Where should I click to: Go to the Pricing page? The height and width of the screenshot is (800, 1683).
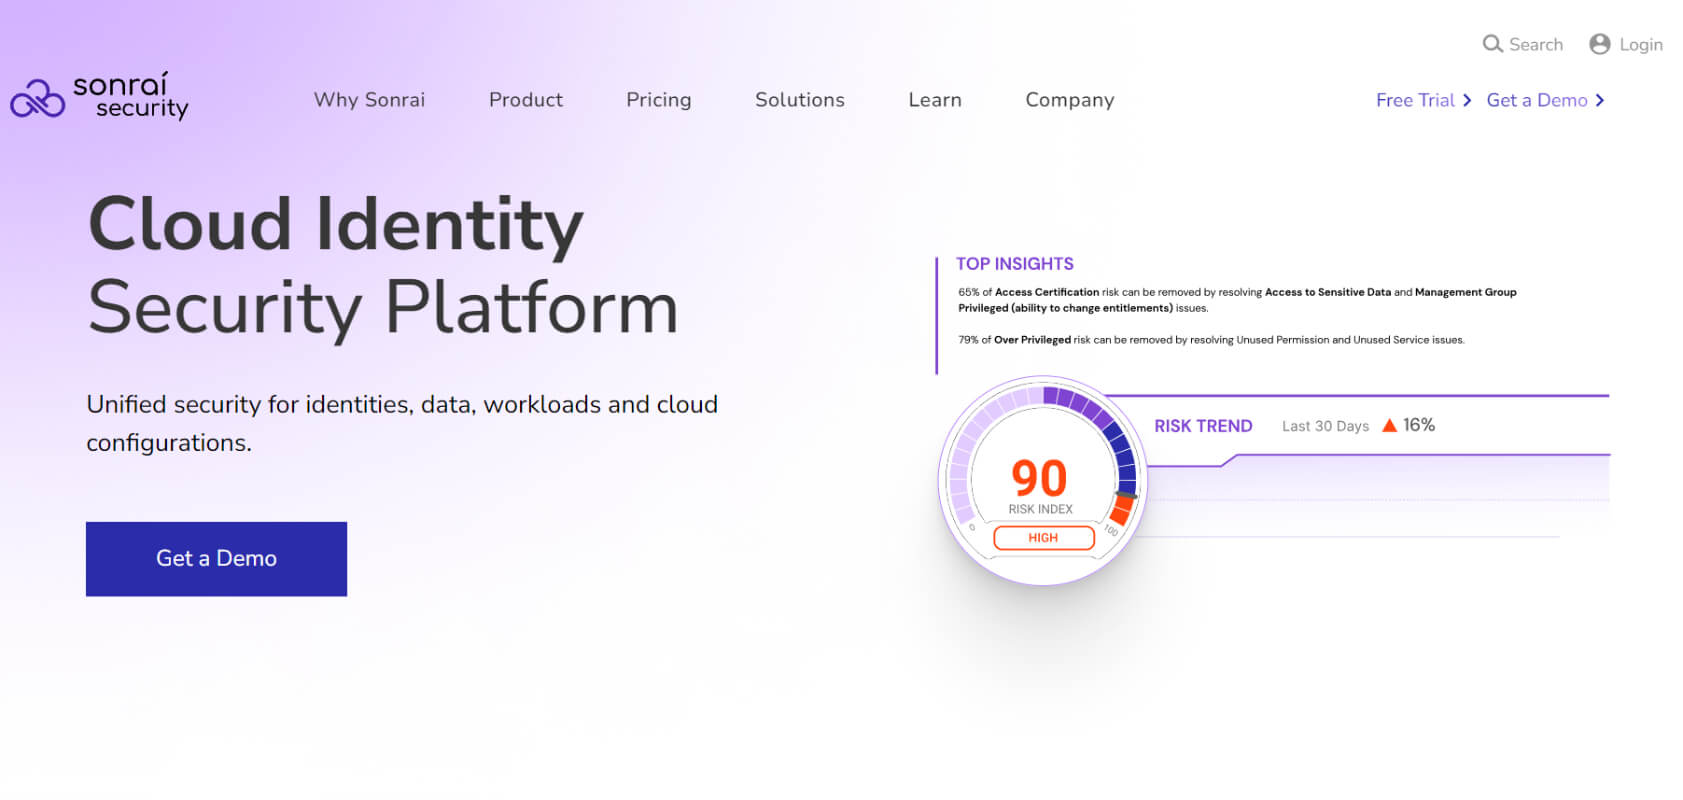(x=659, y=100)
